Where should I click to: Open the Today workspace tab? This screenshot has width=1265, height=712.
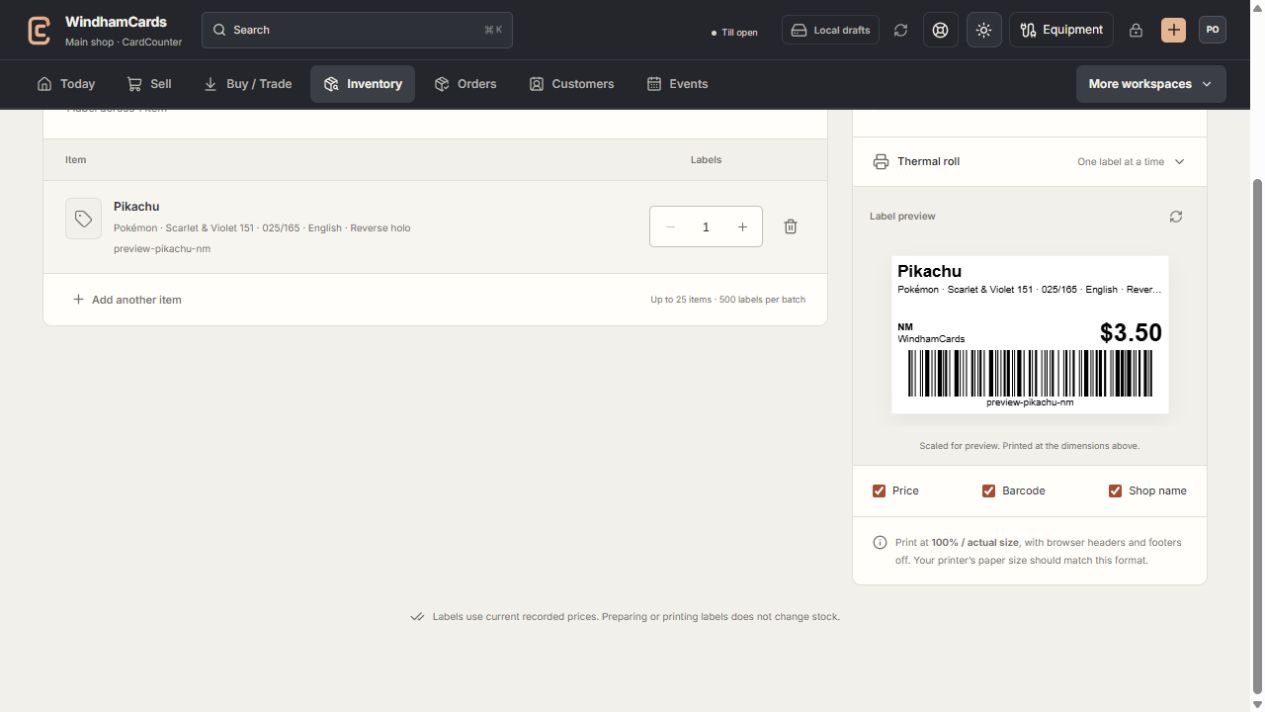[x=66, y=84]
